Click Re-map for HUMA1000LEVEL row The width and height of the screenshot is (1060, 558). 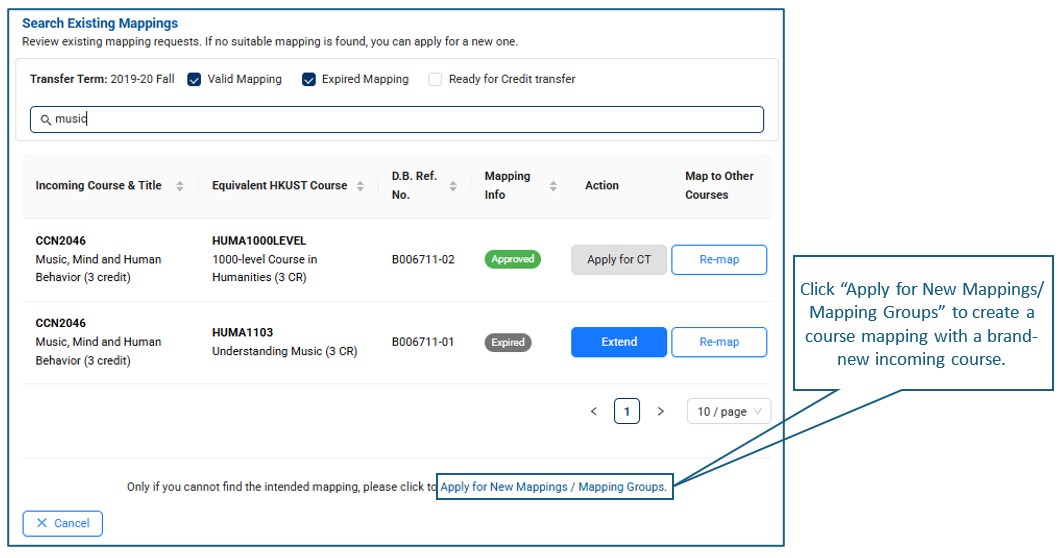coord(719,260)
